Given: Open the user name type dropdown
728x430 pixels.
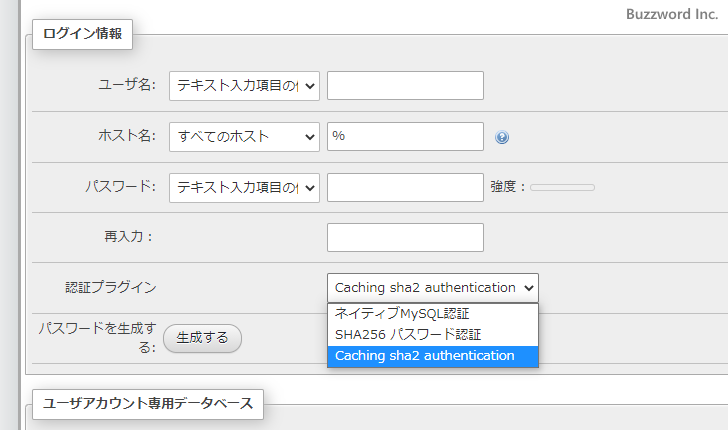Looking at the screenshot, I should tap(244, 86).
